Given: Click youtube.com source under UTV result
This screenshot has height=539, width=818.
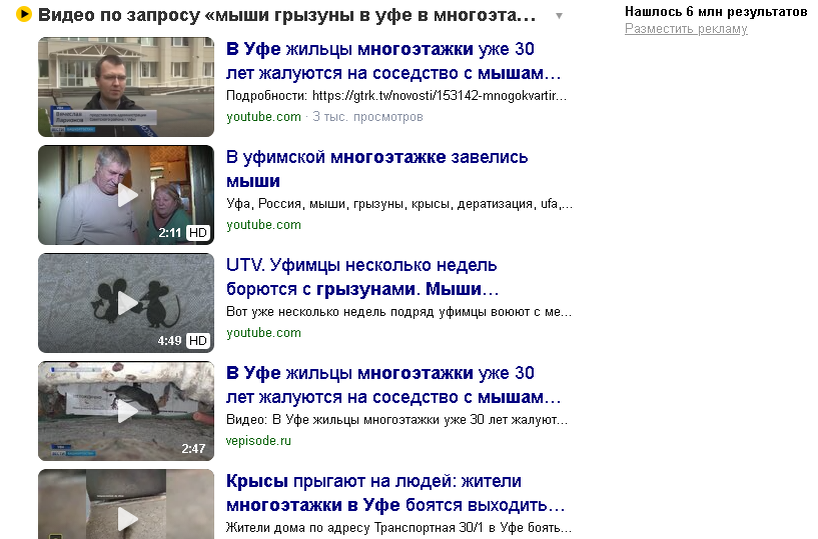Looking at the screenshot, I should [263, 333].
